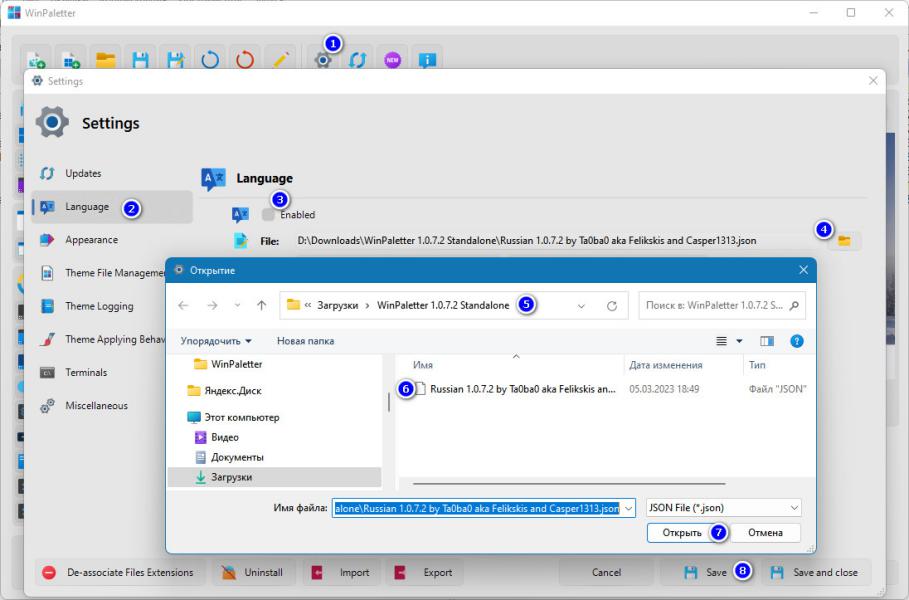This screenshot has height=600, width=909.
Task: Open the purple NEW what's-new icon
Action: click(x=392, y=60)
